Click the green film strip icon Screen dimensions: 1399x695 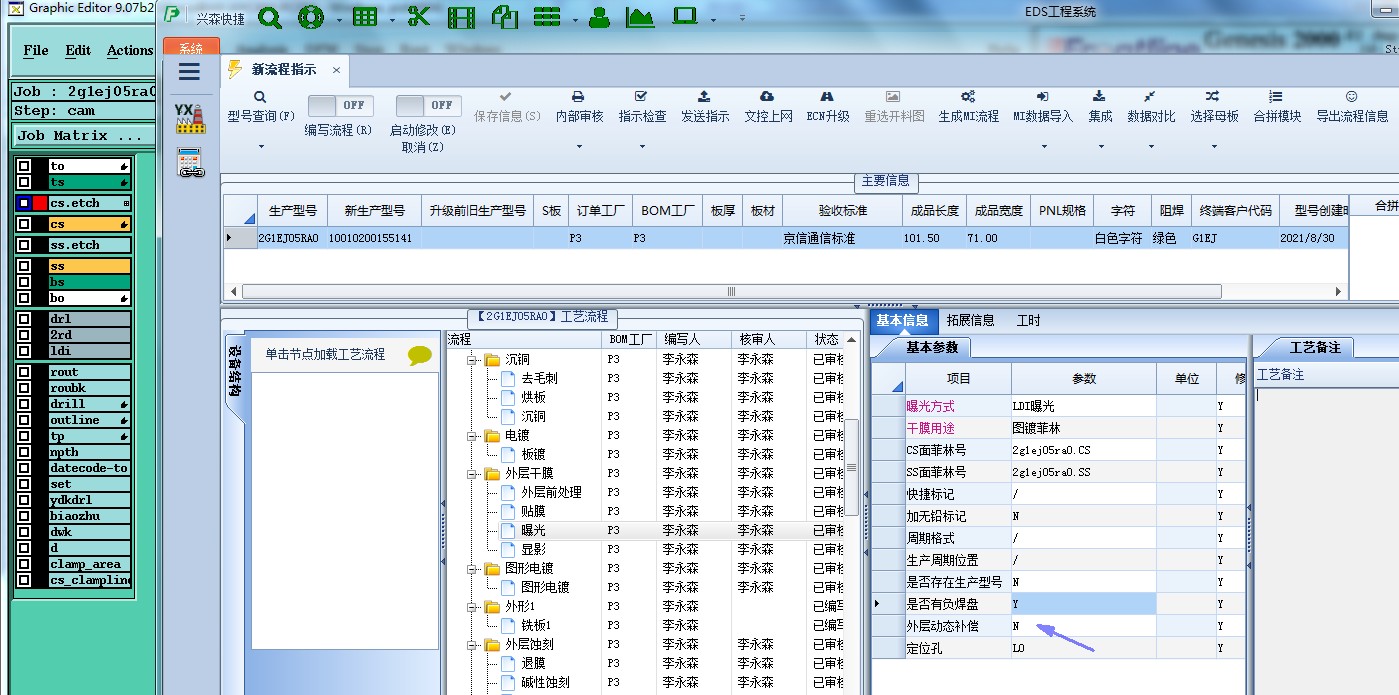point(461,17)
